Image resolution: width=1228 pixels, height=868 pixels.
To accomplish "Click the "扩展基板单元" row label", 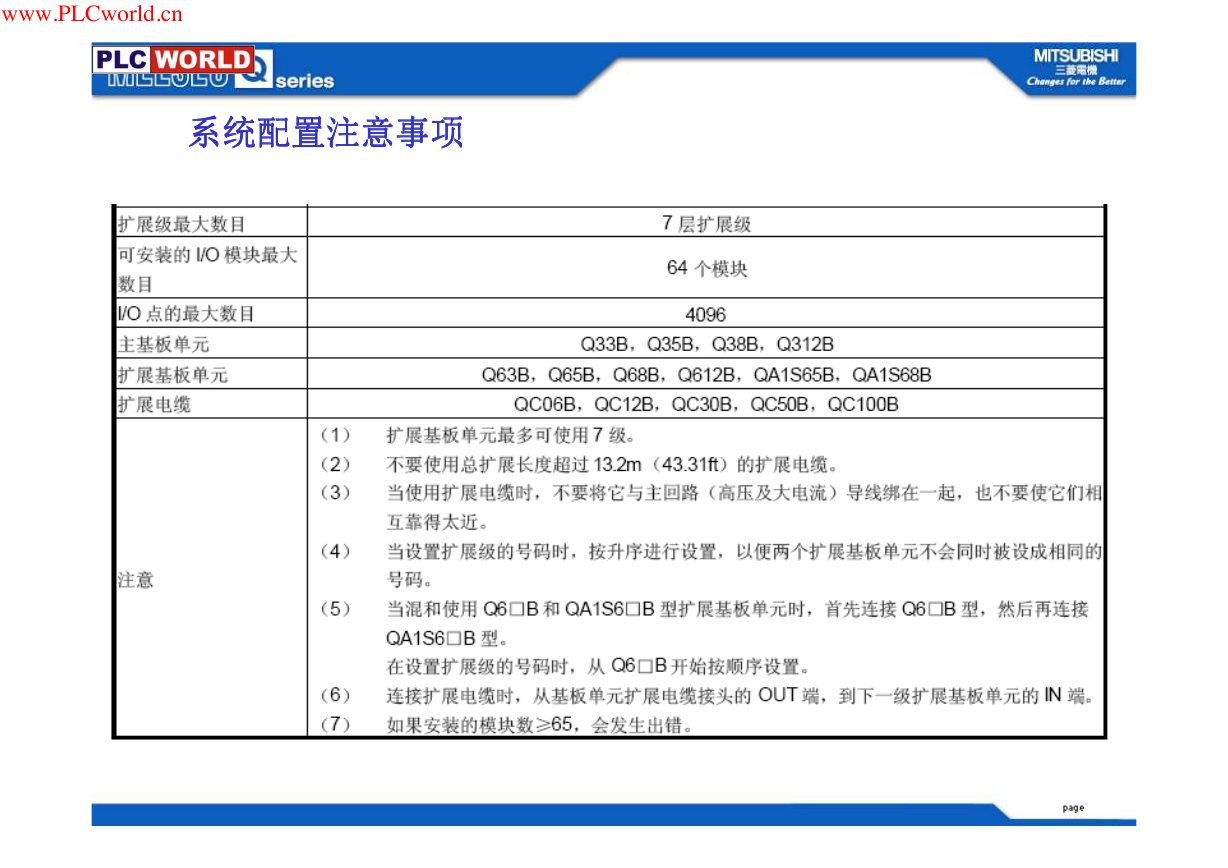I will 172,375.
